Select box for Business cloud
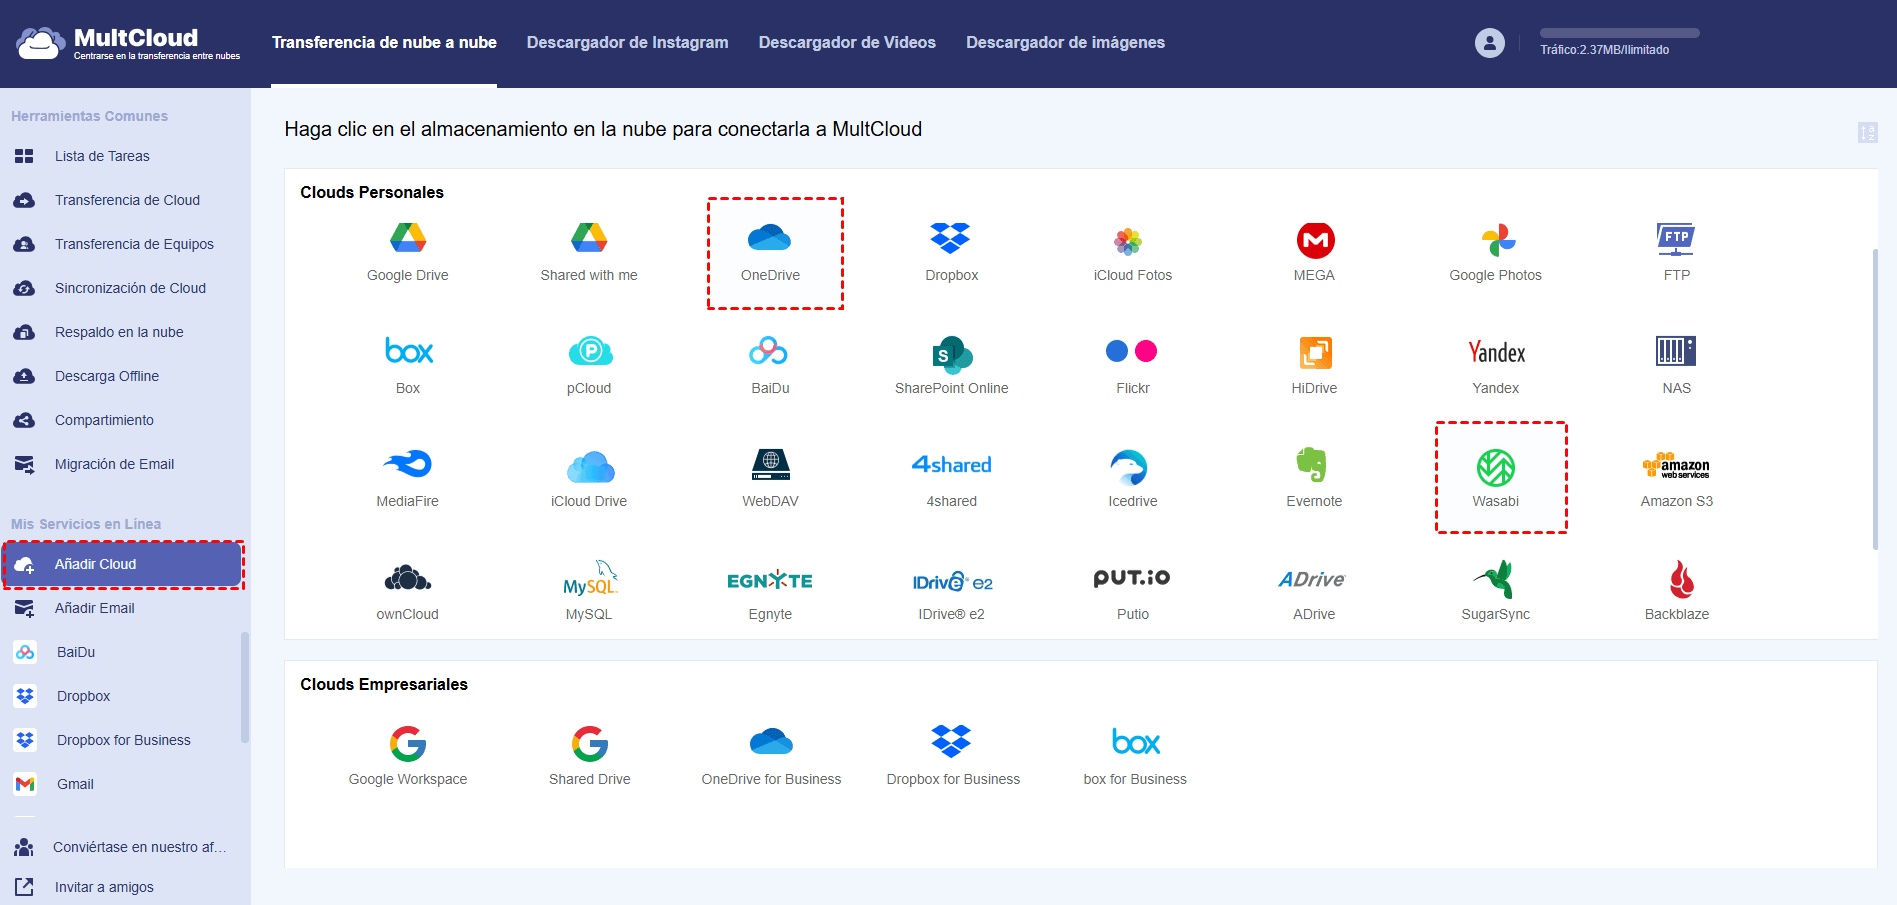 1135,756
